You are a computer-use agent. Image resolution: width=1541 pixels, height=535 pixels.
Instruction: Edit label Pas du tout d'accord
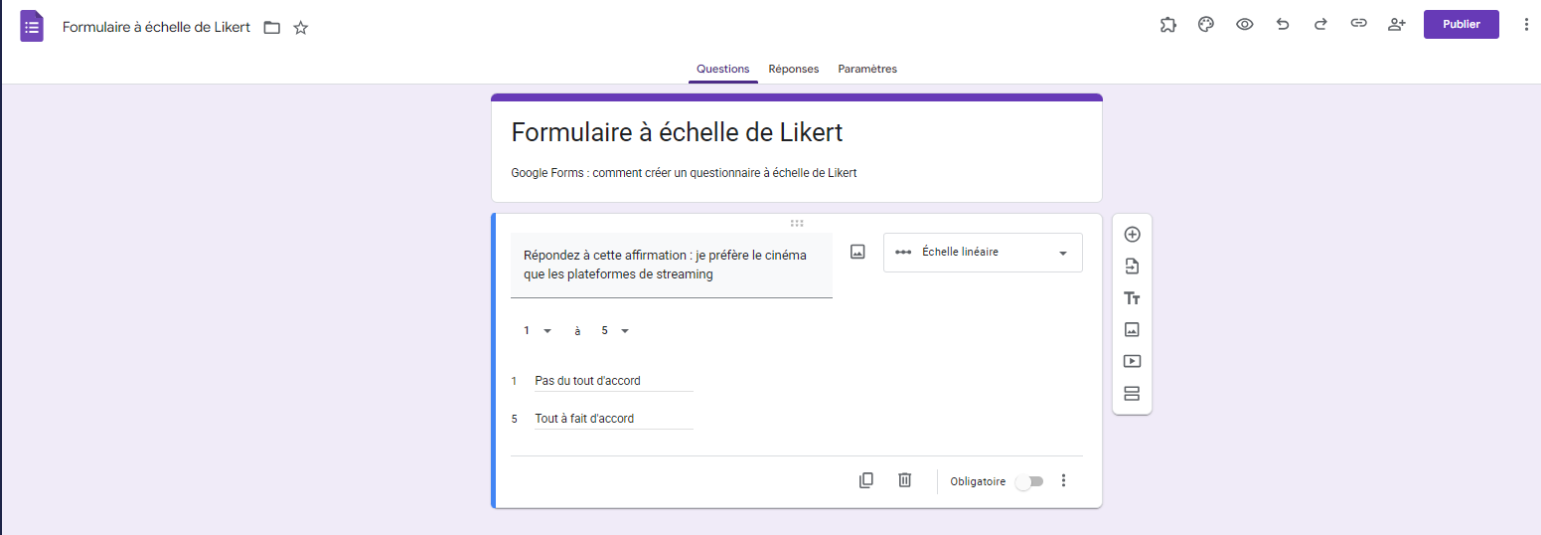[613, 381]
